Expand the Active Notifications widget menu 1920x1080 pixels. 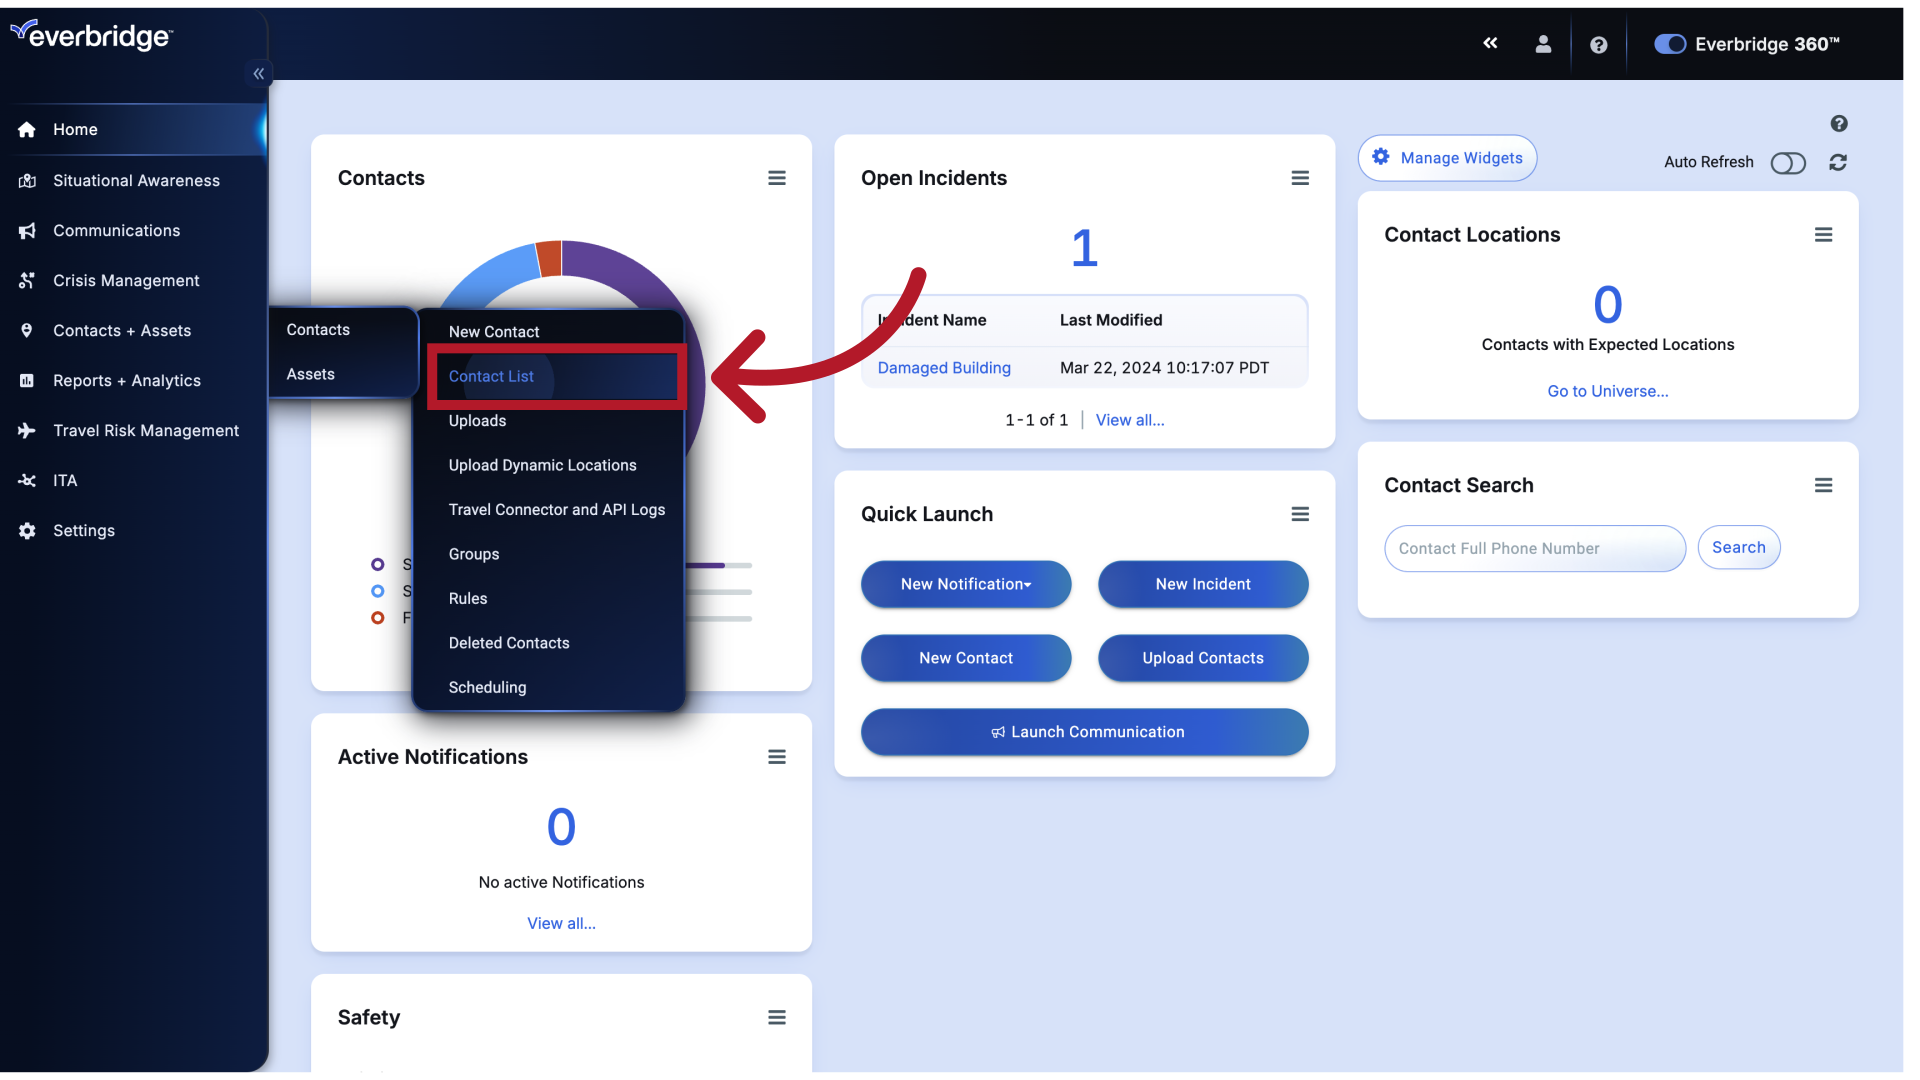pos(777,757)
